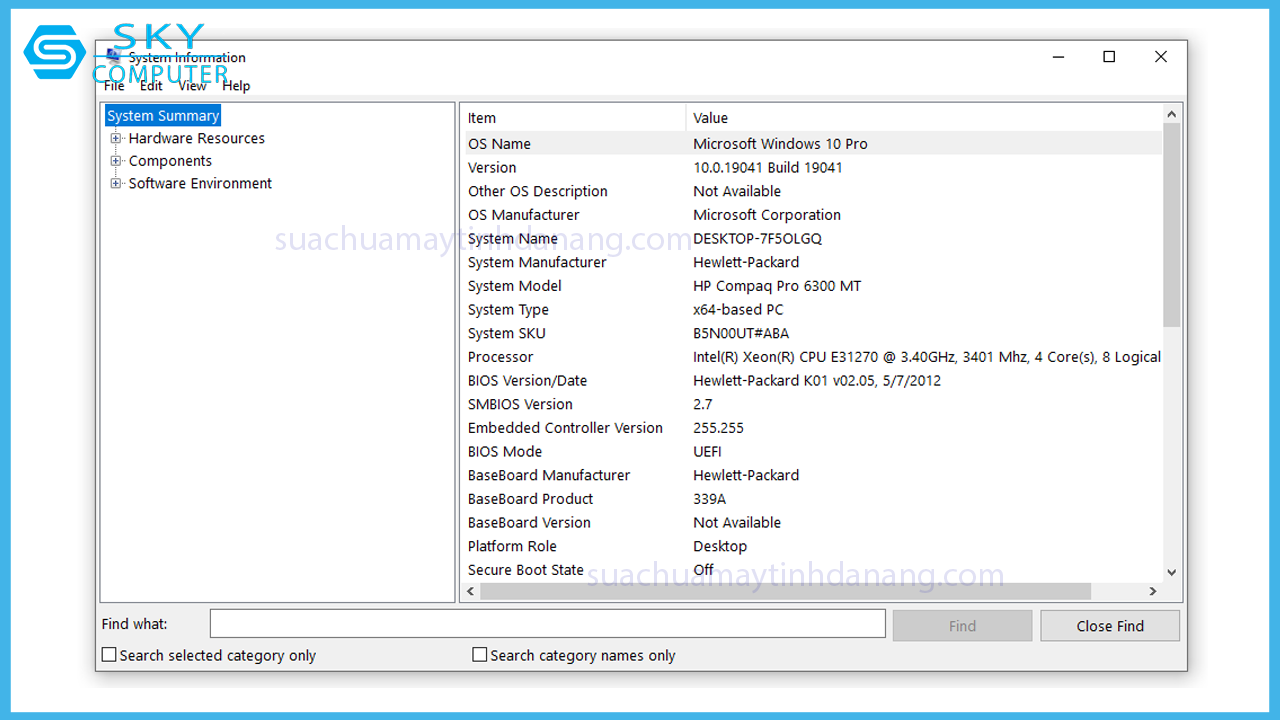Image resolution: width=1280 pixels, height=720 pixels.
Task: Open the View menu
Action: coord(192,86)
